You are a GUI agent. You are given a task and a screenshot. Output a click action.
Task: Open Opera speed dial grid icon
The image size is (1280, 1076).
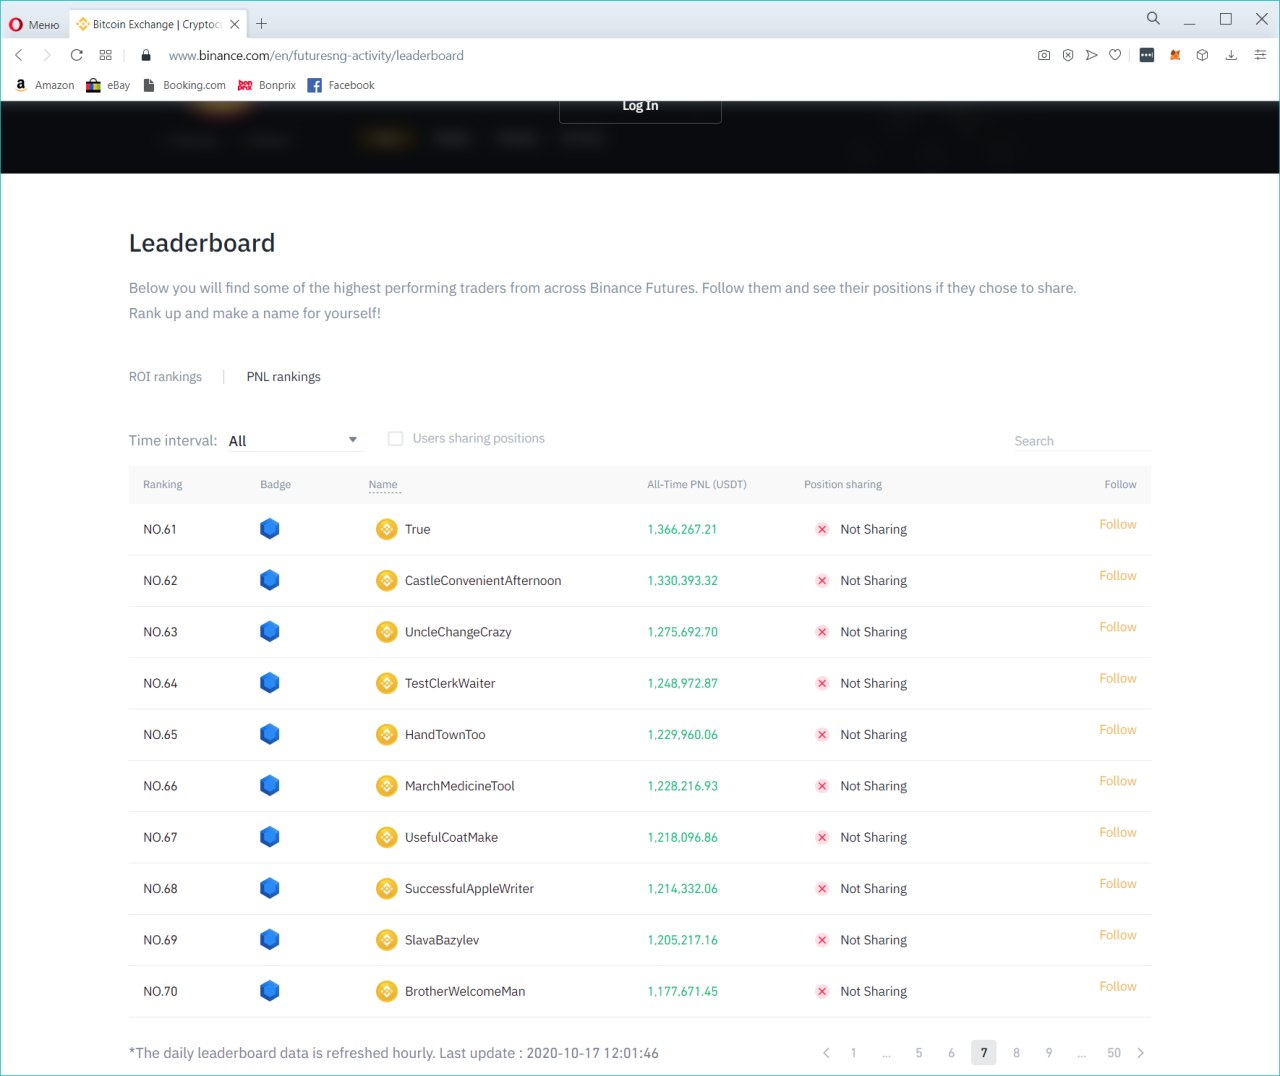coord(105,55)
